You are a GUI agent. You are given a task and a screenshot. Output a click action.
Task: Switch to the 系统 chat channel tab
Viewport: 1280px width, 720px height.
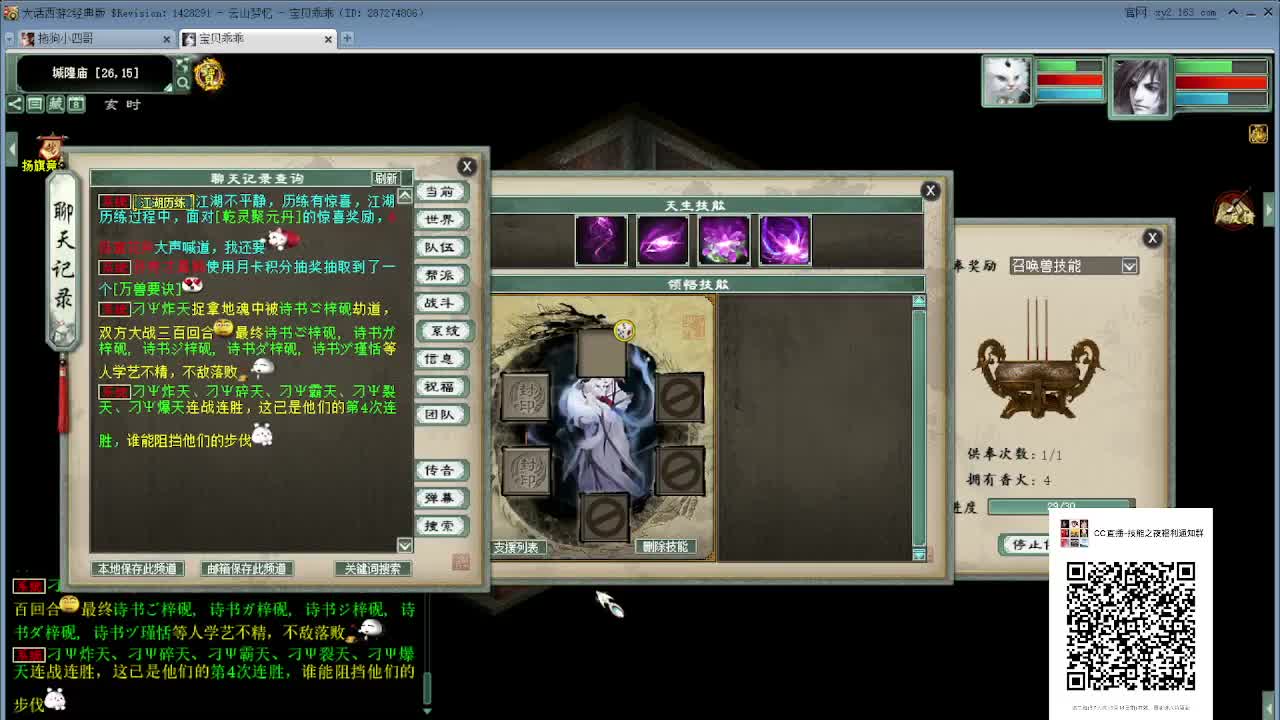click(x=444, y=331)
